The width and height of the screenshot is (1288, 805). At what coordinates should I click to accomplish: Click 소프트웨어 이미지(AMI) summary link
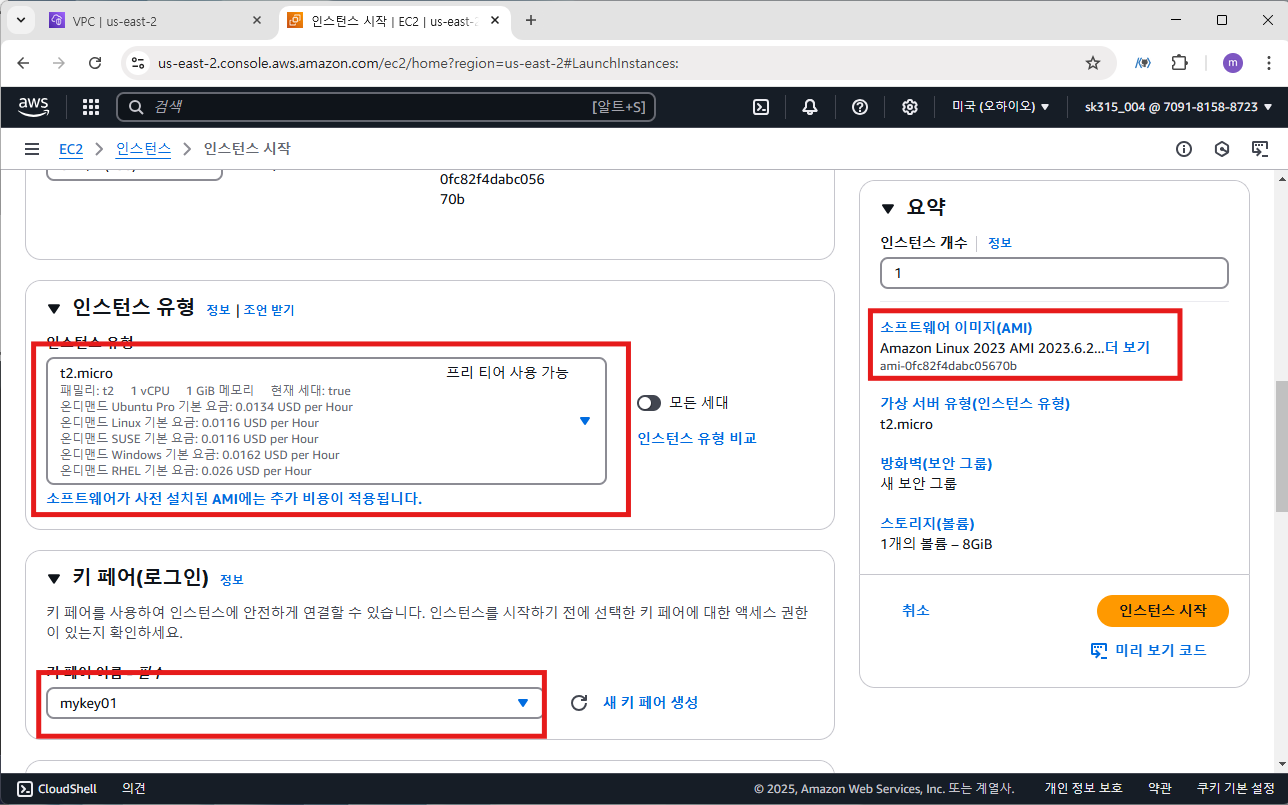tap(956, 327)
